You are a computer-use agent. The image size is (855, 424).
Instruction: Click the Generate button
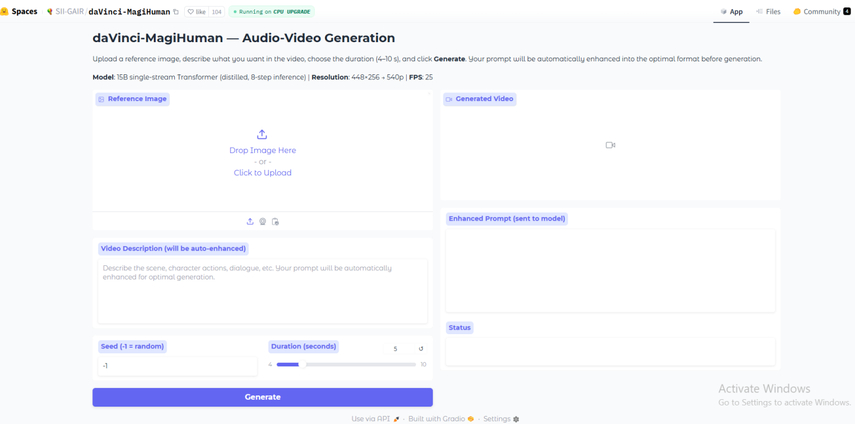(x=262, y=397)
